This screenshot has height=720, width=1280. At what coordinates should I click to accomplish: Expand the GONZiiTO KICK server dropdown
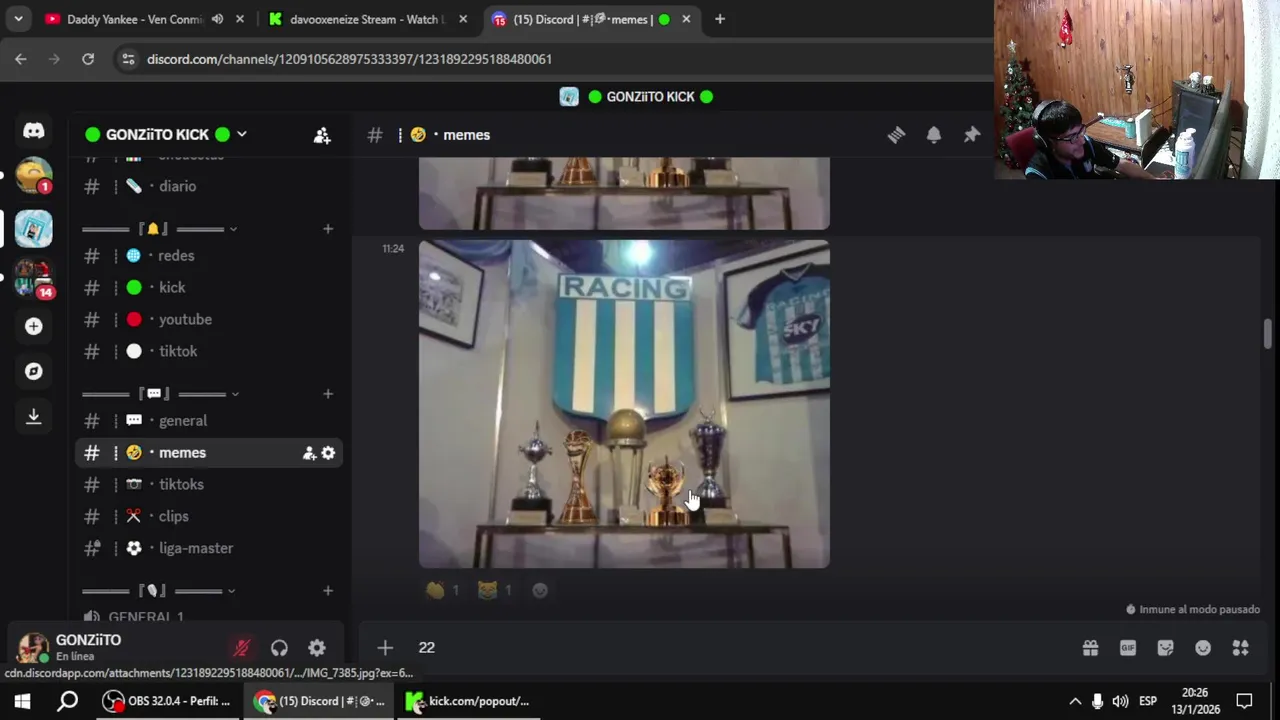point(241,134)
